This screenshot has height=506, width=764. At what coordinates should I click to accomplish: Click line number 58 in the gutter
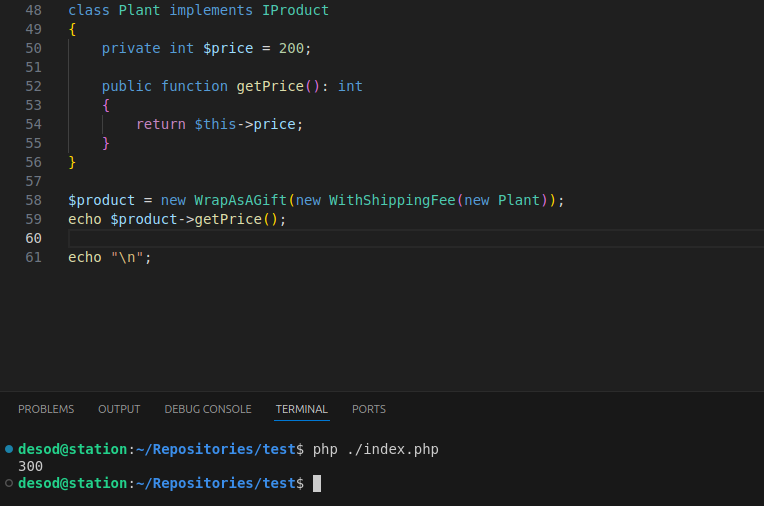[x=33, y=200]
